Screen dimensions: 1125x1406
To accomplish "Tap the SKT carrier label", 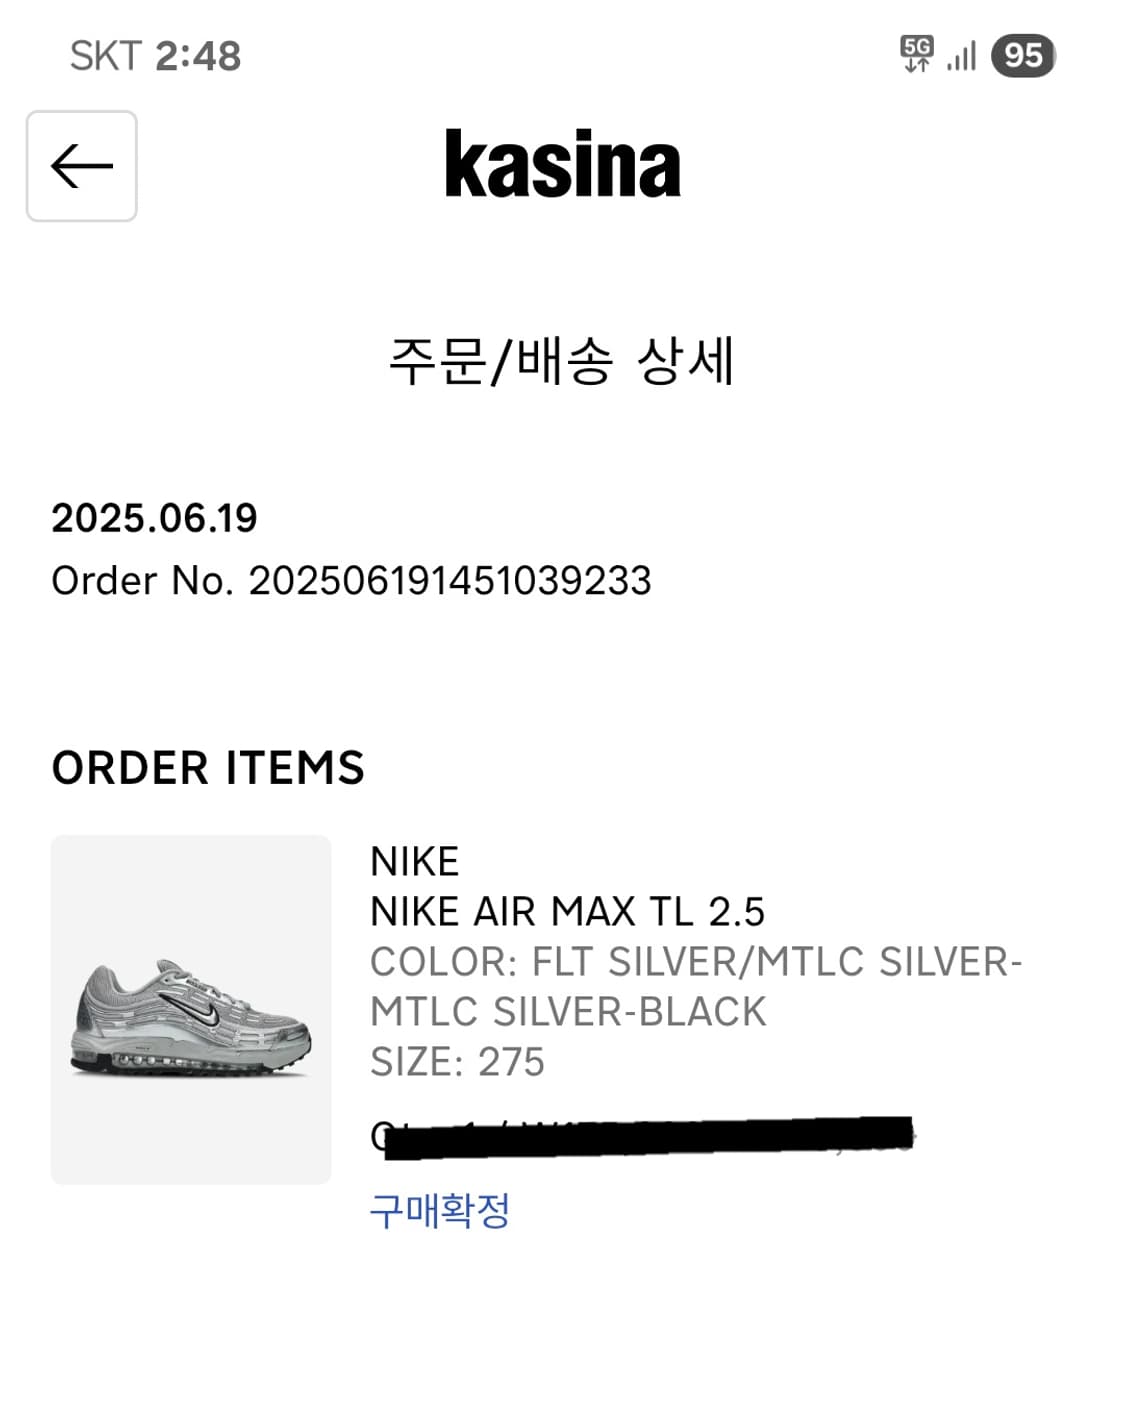I will coord(105,56).
